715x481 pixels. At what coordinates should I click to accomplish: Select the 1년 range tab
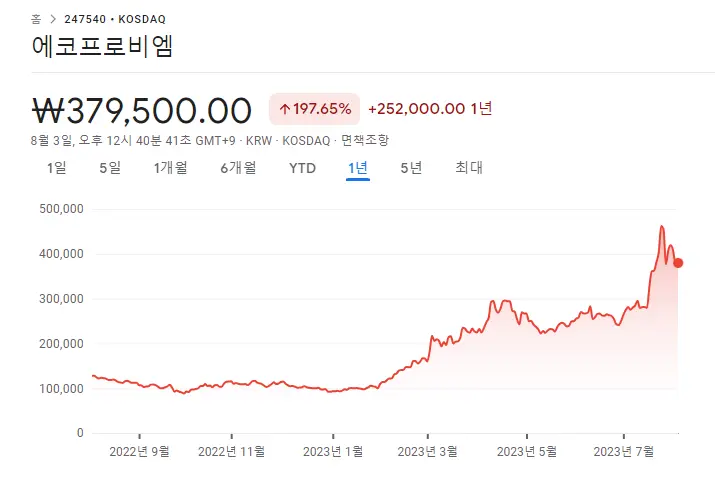358,168
